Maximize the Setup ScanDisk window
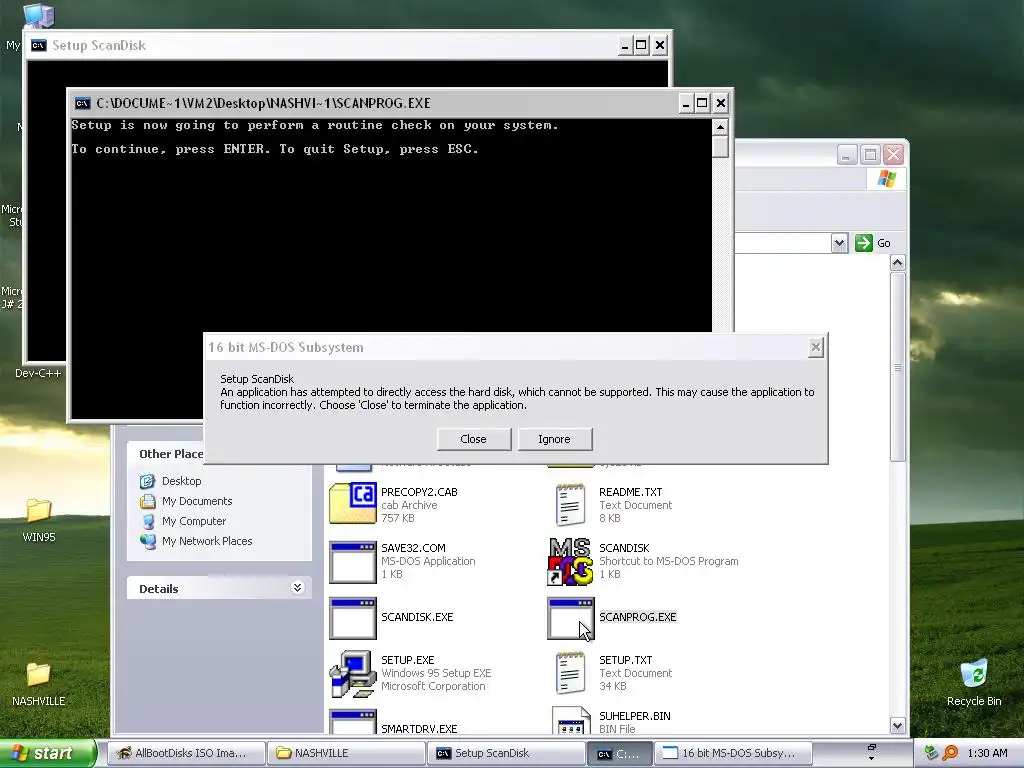The image size is (1024, 768). (641, 45)
